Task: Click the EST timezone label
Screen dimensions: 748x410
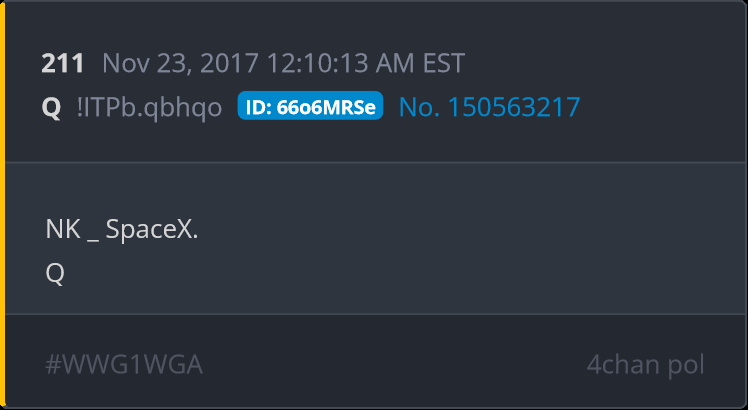Action: tap(444, 63)
